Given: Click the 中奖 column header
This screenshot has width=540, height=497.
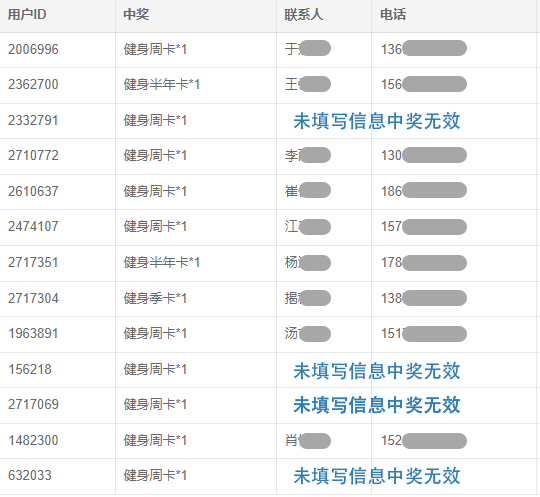Looking at the screenshot, I should click(x=136, y=14).
